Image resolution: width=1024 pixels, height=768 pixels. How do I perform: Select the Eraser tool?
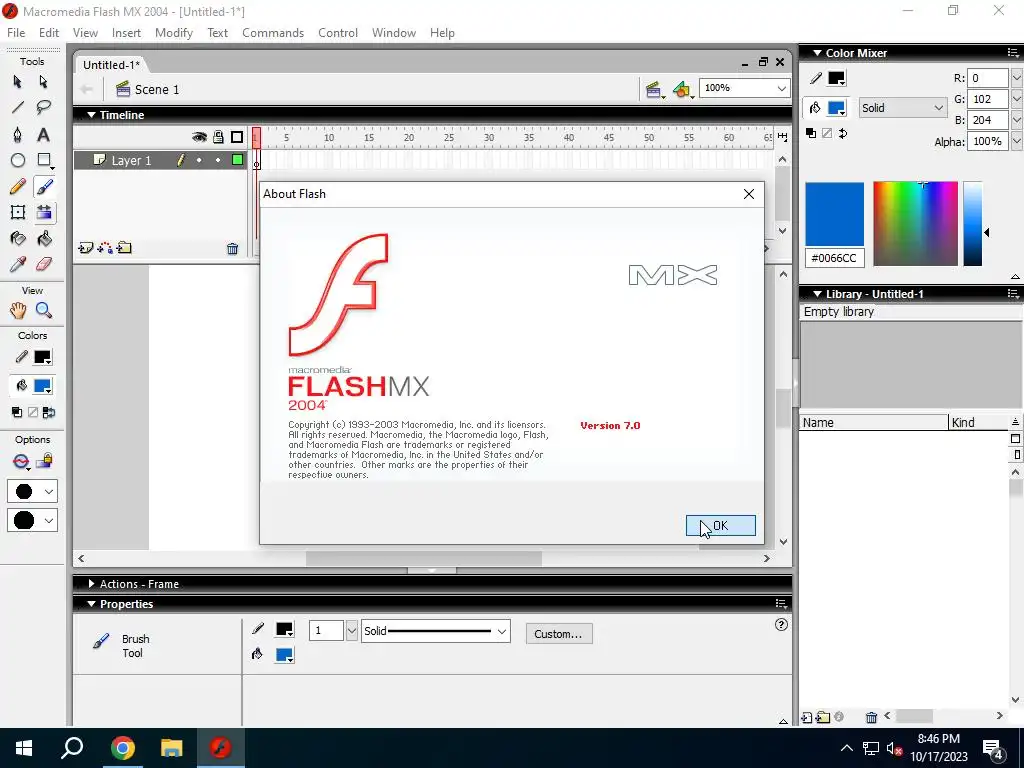pos(44,264)
